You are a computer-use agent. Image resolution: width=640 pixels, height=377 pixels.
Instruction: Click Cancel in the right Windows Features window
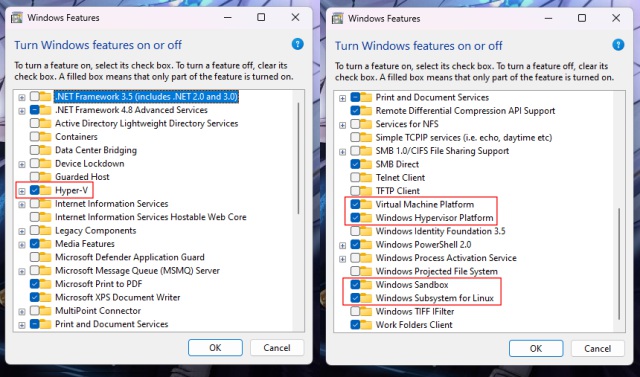coord(598,348)
